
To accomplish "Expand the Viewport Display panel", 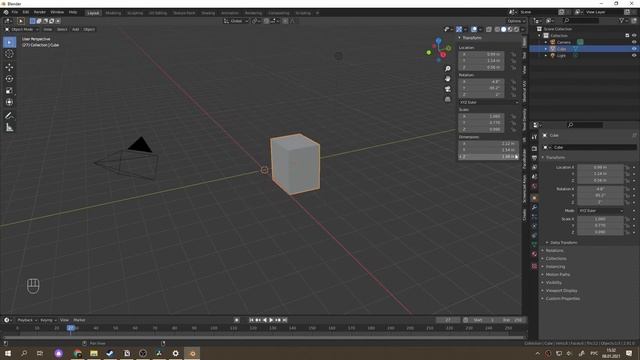I will 561,291.
